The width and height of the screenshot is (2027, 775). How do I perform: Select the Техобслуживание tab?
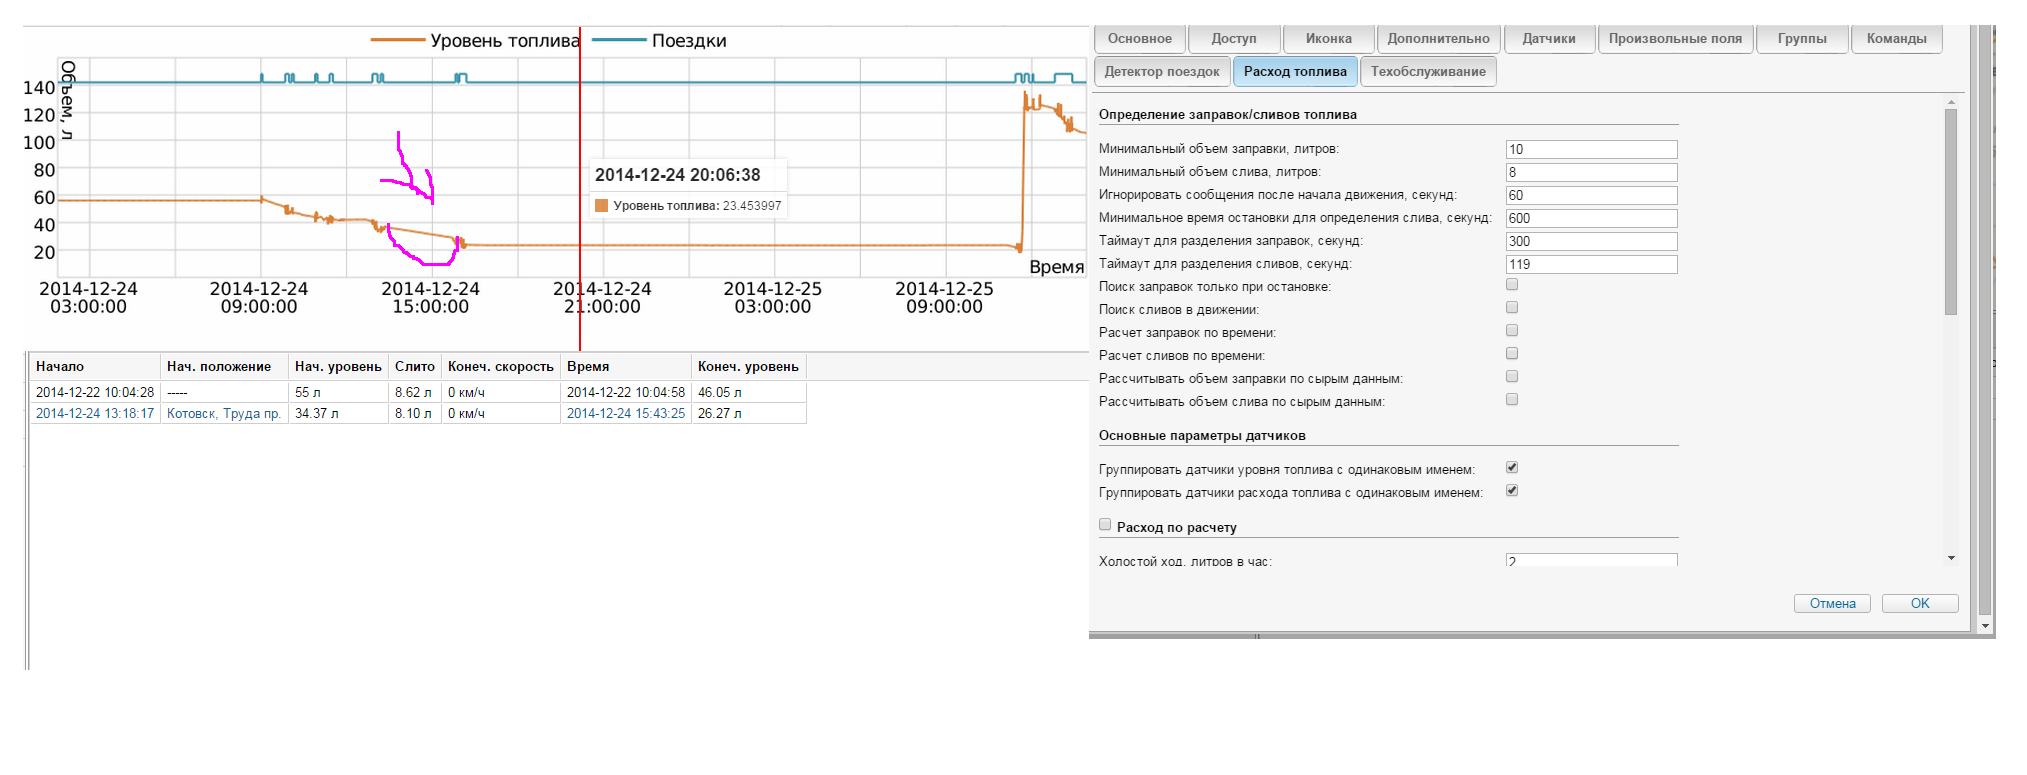click(1427, 72)
